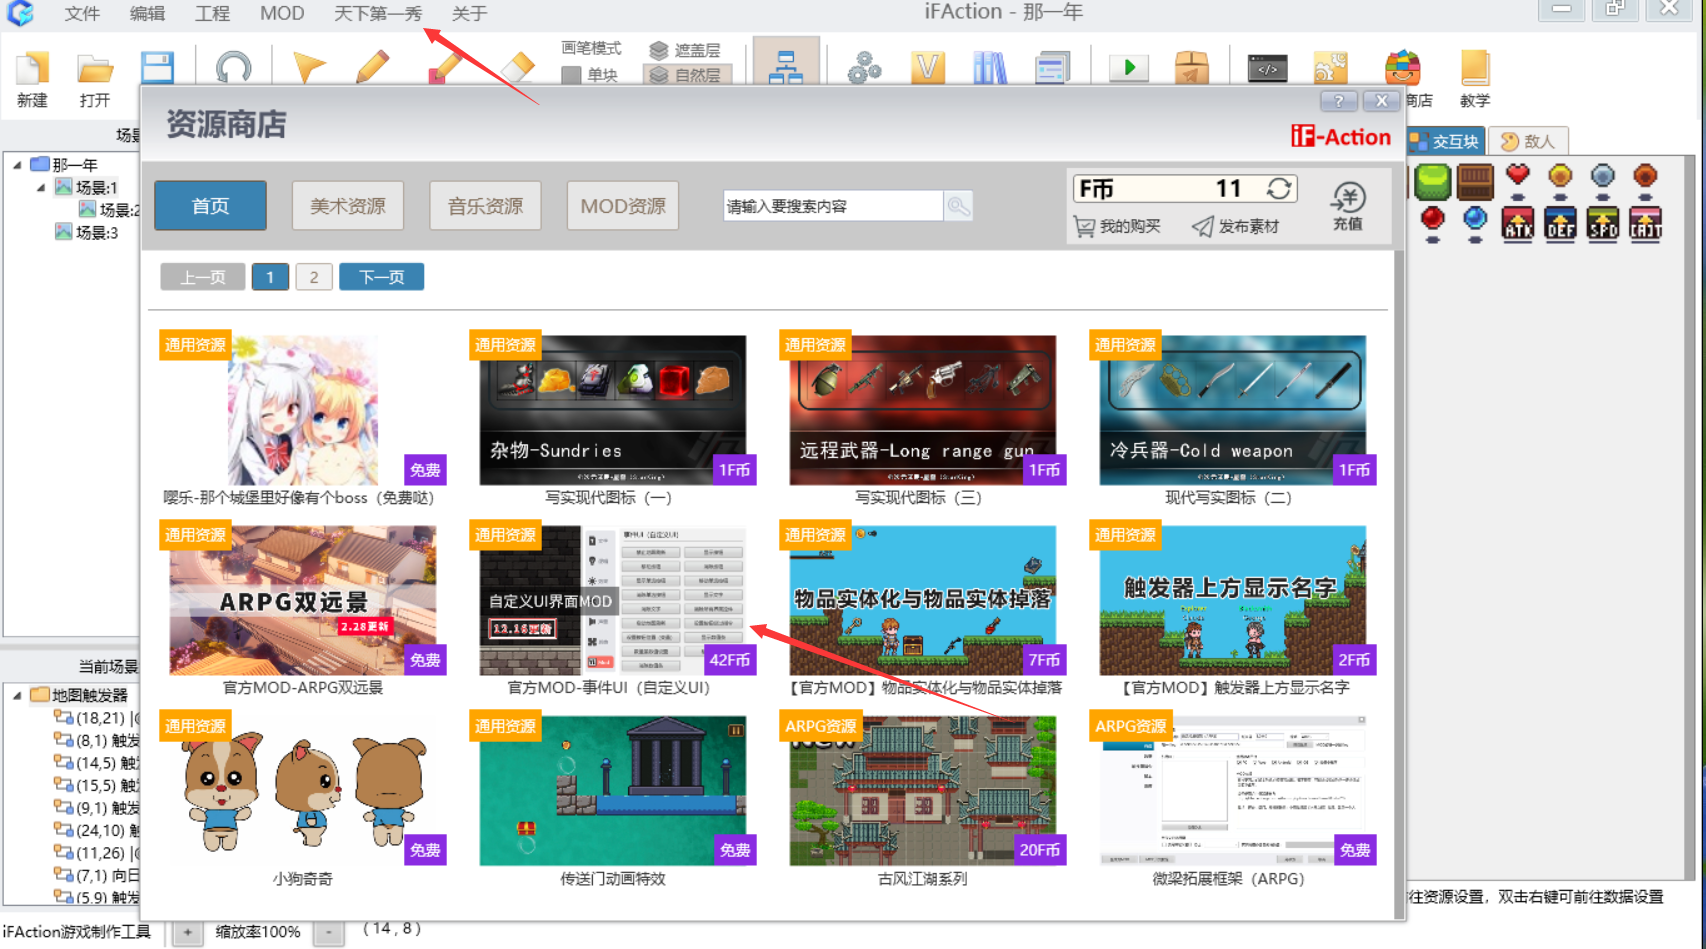Image resolution: width=1706 pixels, height=949 pixels.
Task: Open the 工程 menu
Action: coord(212,13)
